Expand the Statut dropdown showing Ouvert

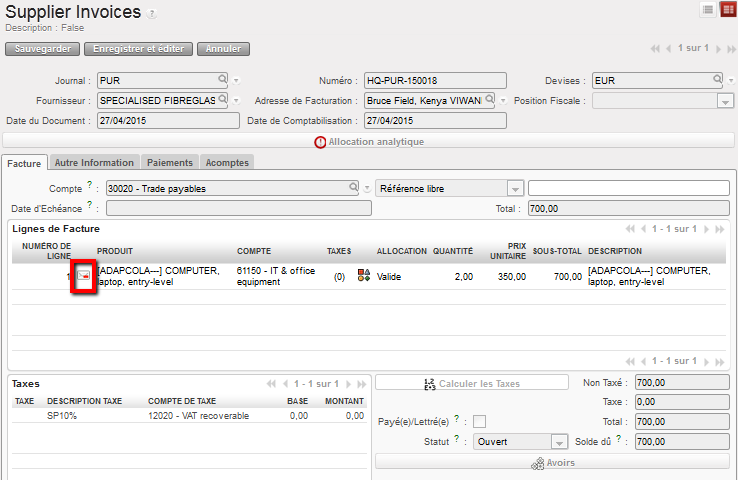559,441
